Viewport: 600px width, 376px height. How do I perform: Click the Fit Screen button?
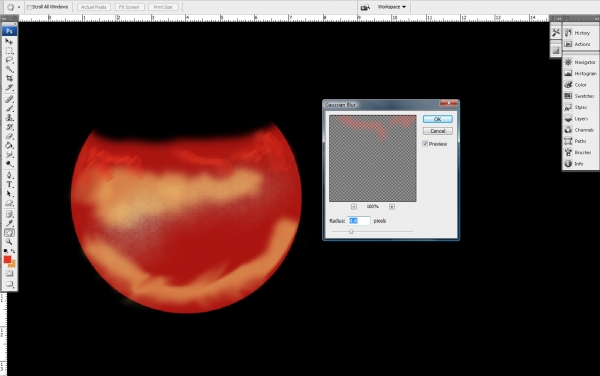[x=129, y=7]
